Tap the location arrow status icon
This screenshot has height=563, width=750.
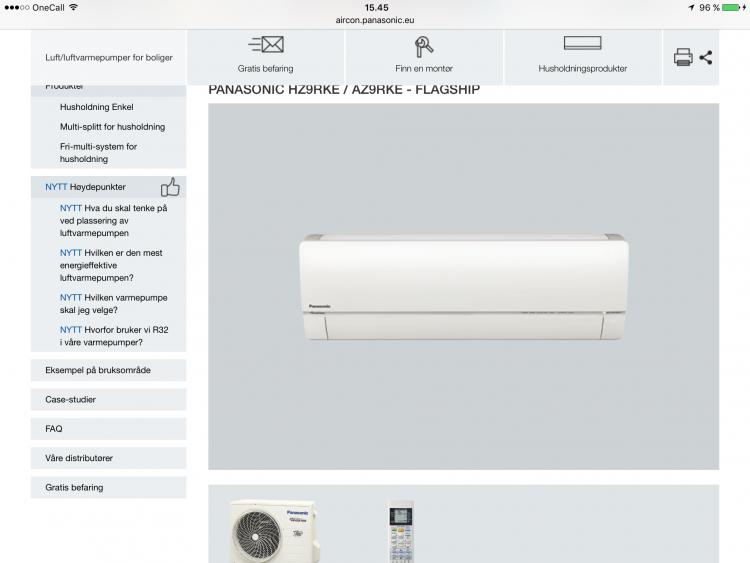coord(691,8)
